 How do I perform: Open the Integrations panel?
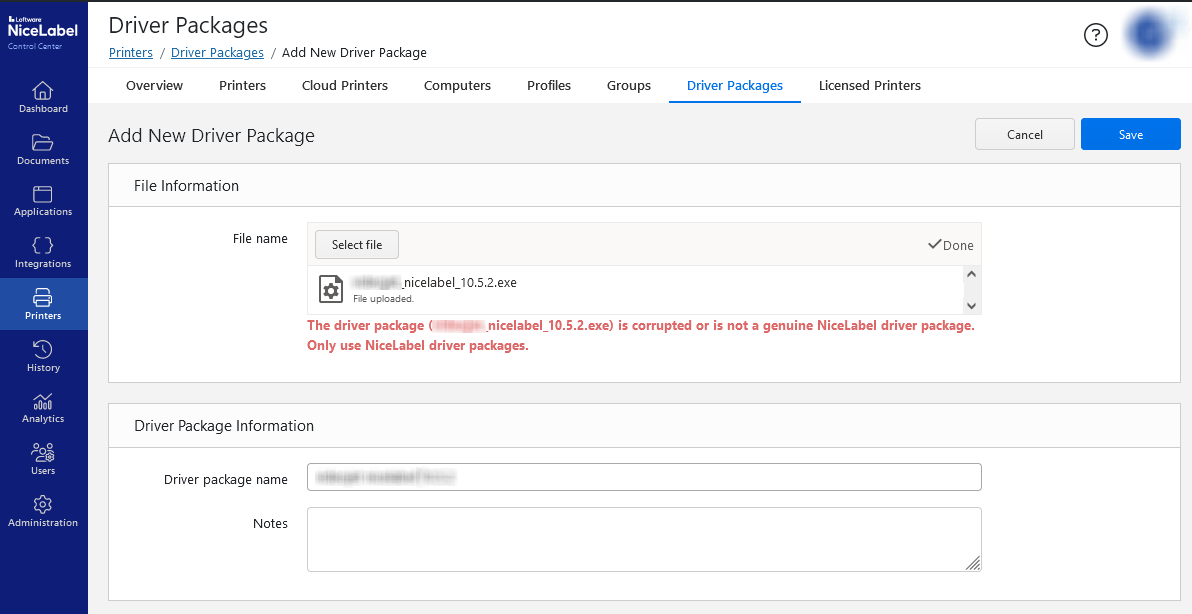pyautogui.click(x=43, y=251)
